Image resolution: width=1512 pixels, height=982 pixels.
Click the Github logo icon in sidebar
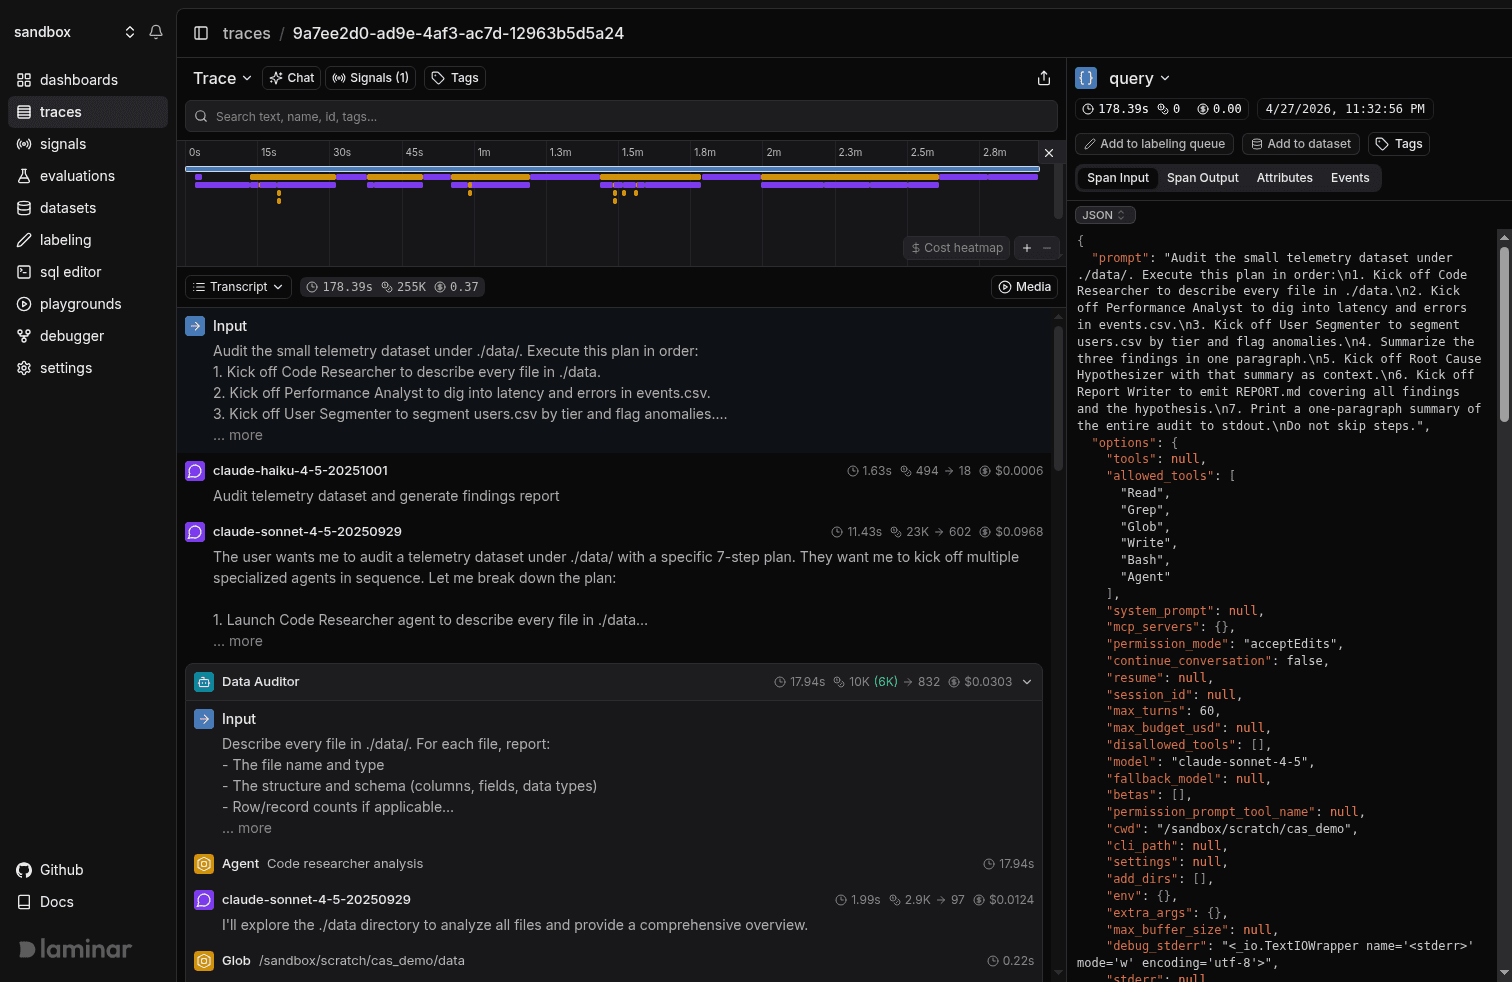click(24, 870)
